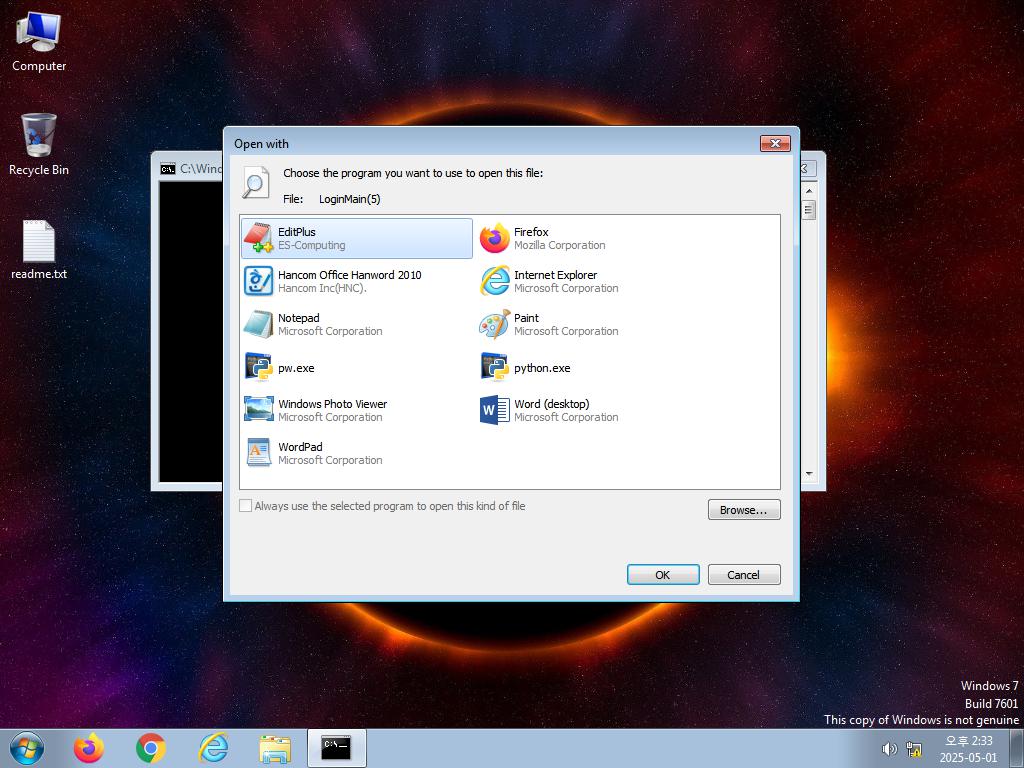Click the Browse... button
The width and height of the screenshot is (1024, 768).
(x=744, y=509)
